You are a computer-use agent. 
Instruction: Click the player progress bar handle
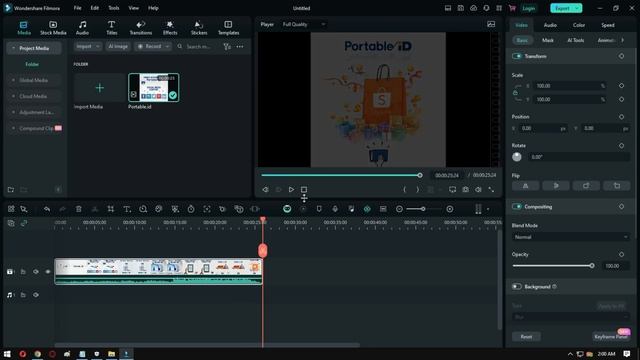tap(420, 175)
